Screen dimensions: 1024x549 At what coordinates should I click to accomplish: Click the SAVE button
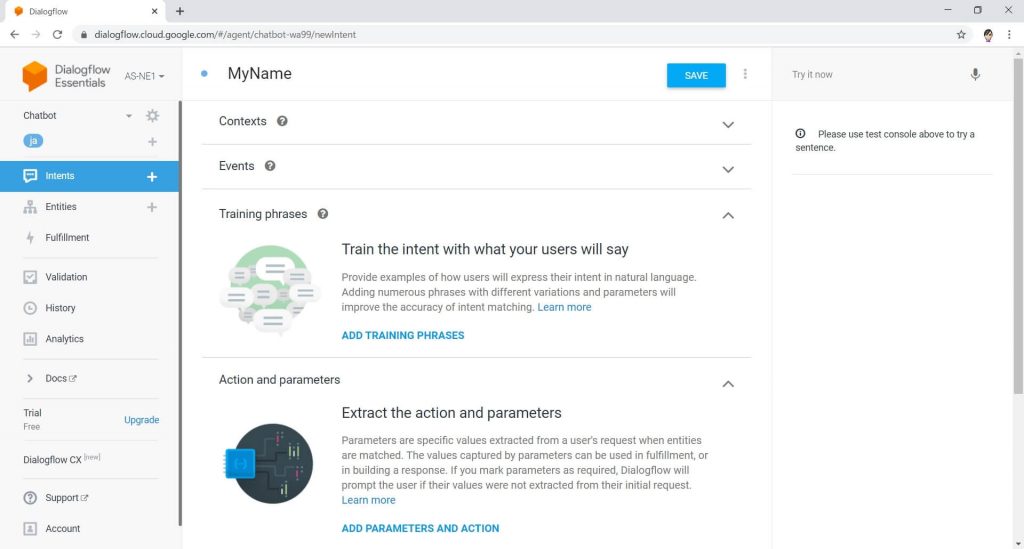point(696,75)
